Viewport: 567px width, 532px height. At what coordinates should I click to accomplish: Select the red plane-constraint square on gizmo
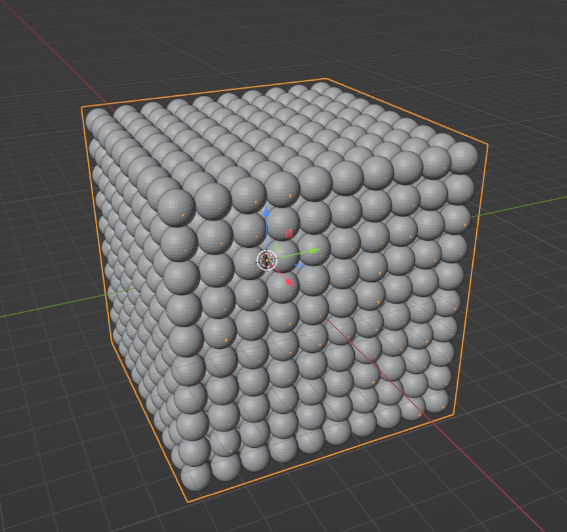[289, 234]
